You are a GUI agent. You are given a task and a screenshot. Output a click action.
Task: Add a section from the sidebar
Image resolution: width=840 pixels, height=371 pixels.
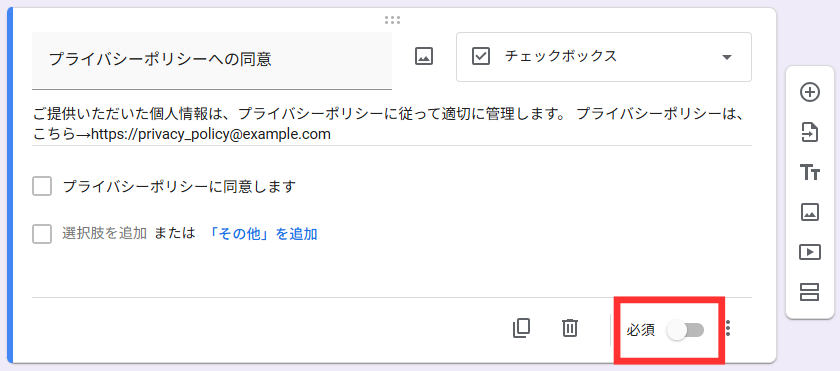click(809, 292)
